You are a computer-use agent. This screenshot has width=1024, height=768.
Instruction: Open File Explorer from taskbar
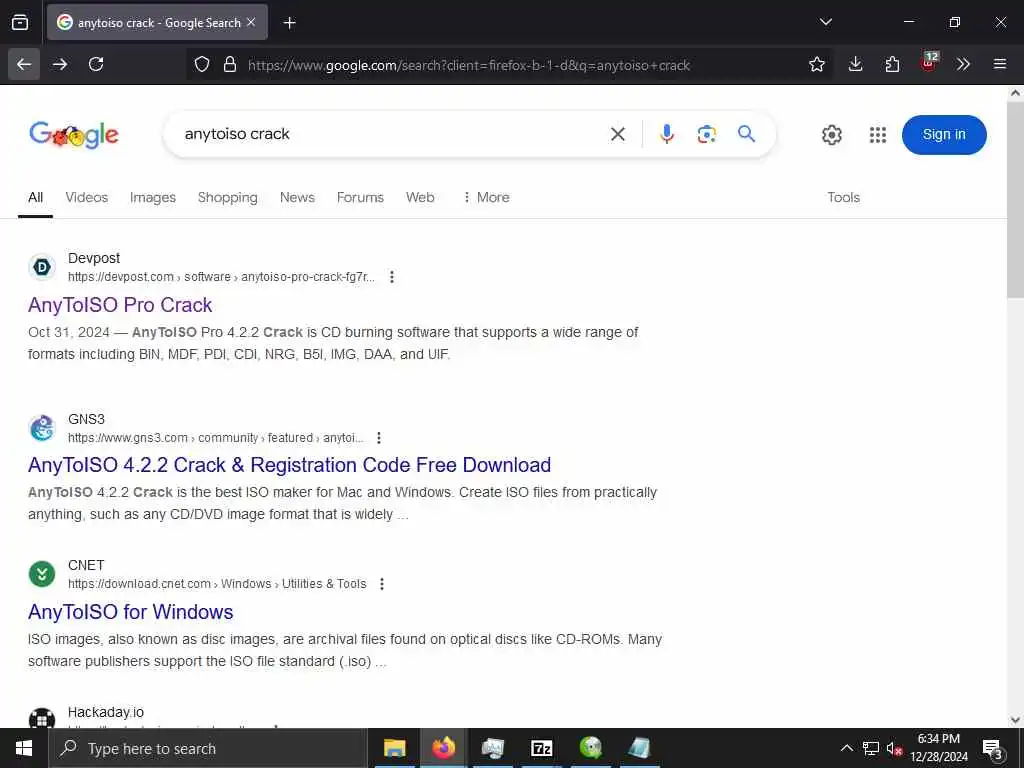[394, 748]
